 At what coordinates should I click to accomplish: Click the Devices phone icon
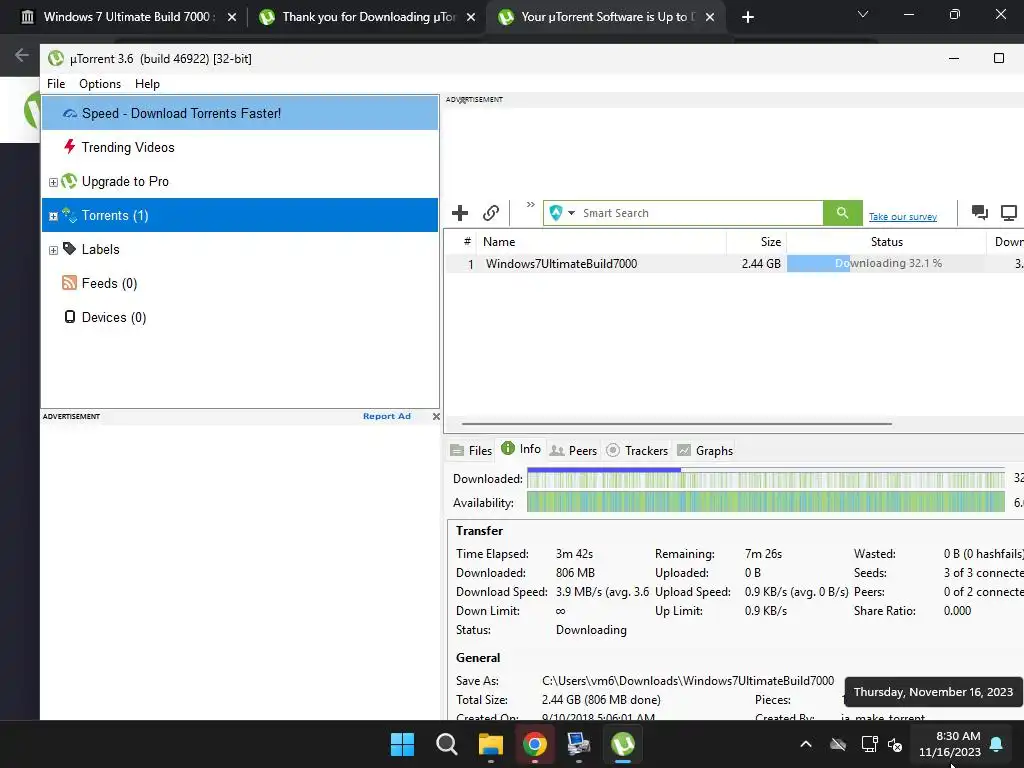[69, 317]
